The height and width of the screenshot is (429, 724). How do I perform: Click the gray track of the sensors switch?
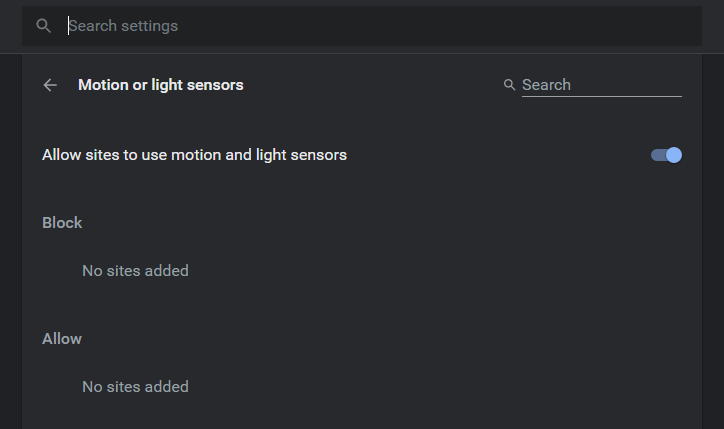657,155
